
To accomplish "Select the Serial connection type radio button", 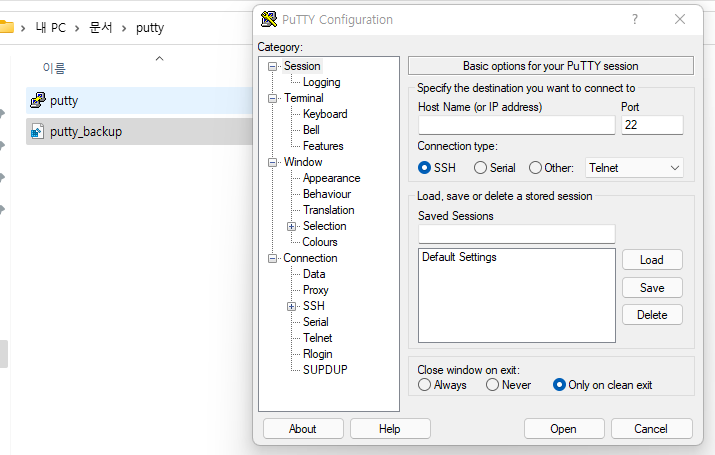I will tap(480, 168).
